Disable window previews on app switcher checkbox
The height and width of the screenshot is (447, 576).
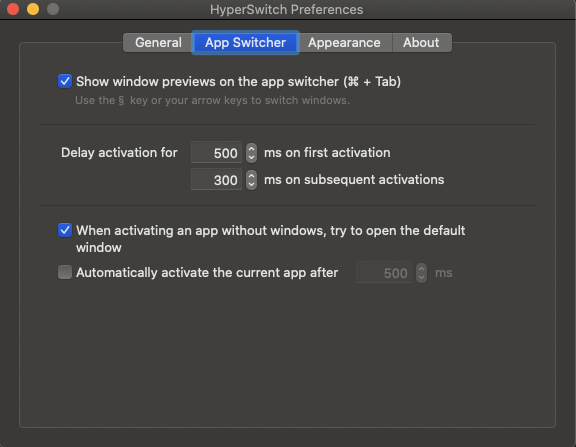(x=65, y=81)
